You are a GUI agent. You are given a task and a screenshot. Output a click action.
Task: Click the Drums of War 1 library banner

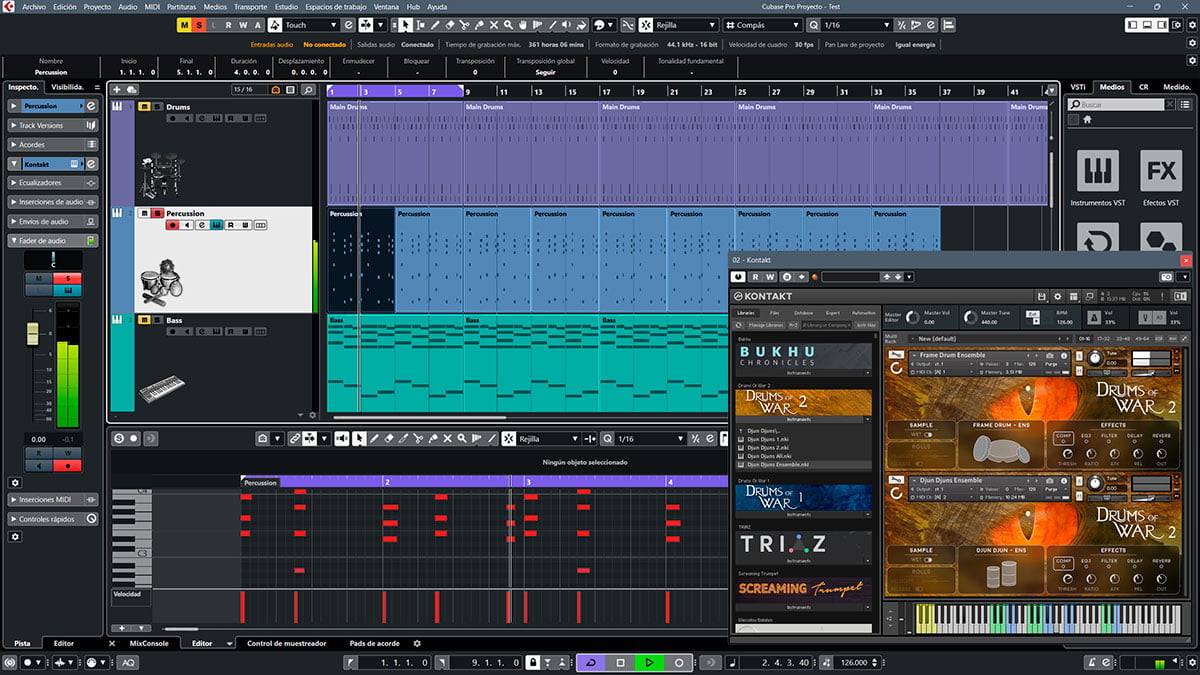804,498
